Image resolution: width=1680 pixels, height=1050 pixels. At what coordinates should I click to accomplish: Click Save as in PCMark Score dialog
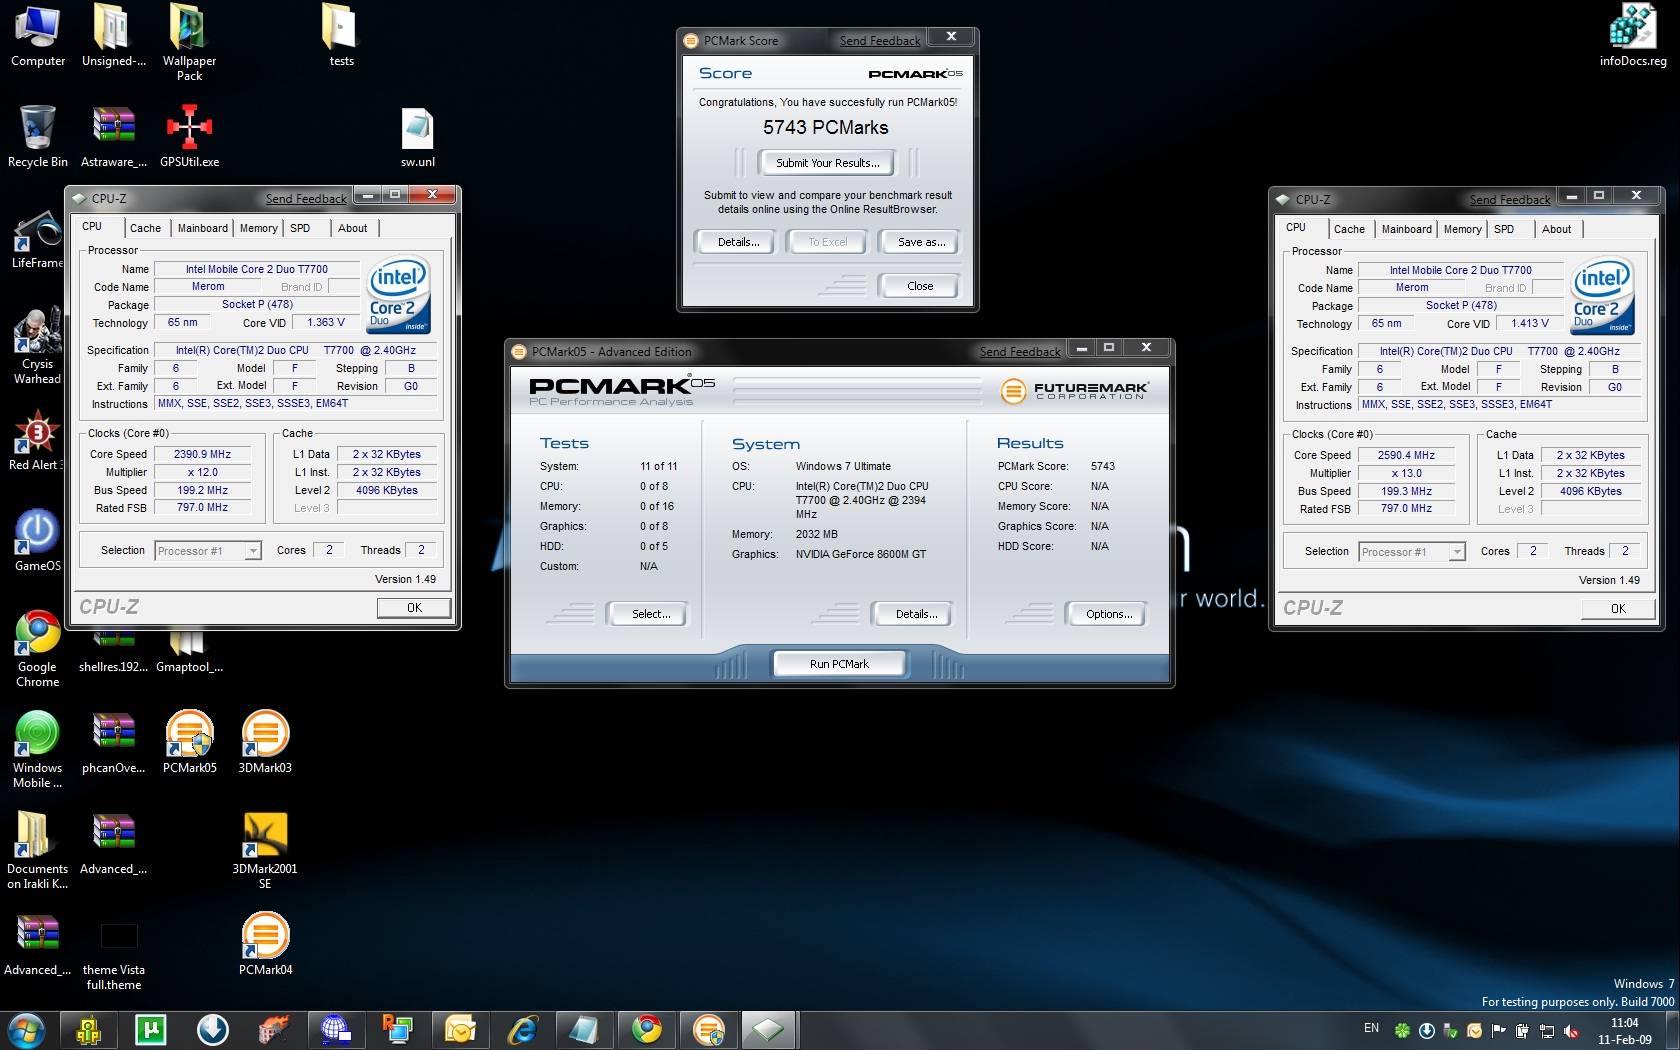[x=921, y=242]
